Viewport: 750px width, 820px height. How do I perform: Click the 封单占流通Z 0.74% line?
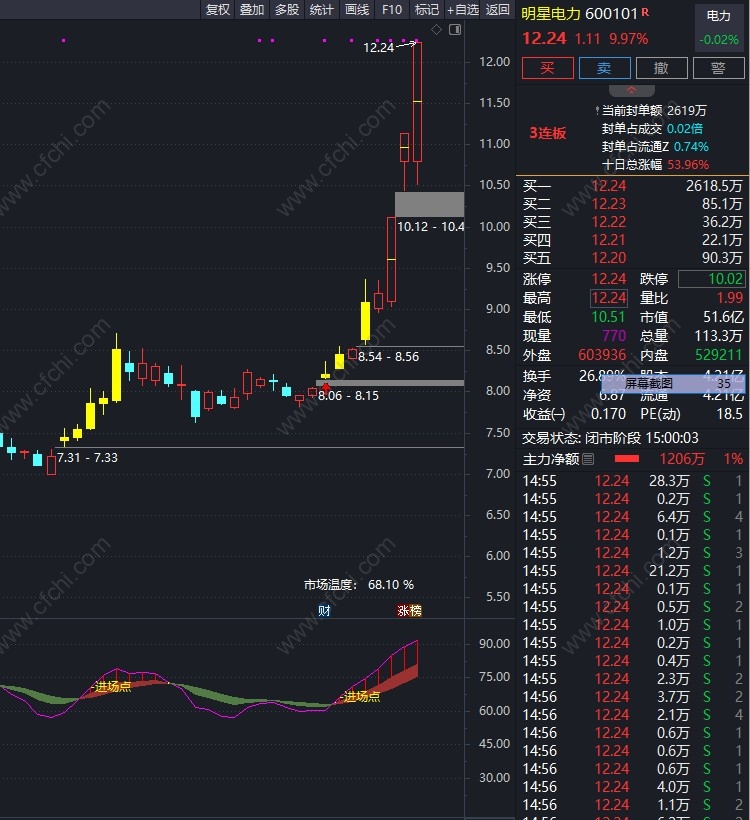tap(655, 147)
